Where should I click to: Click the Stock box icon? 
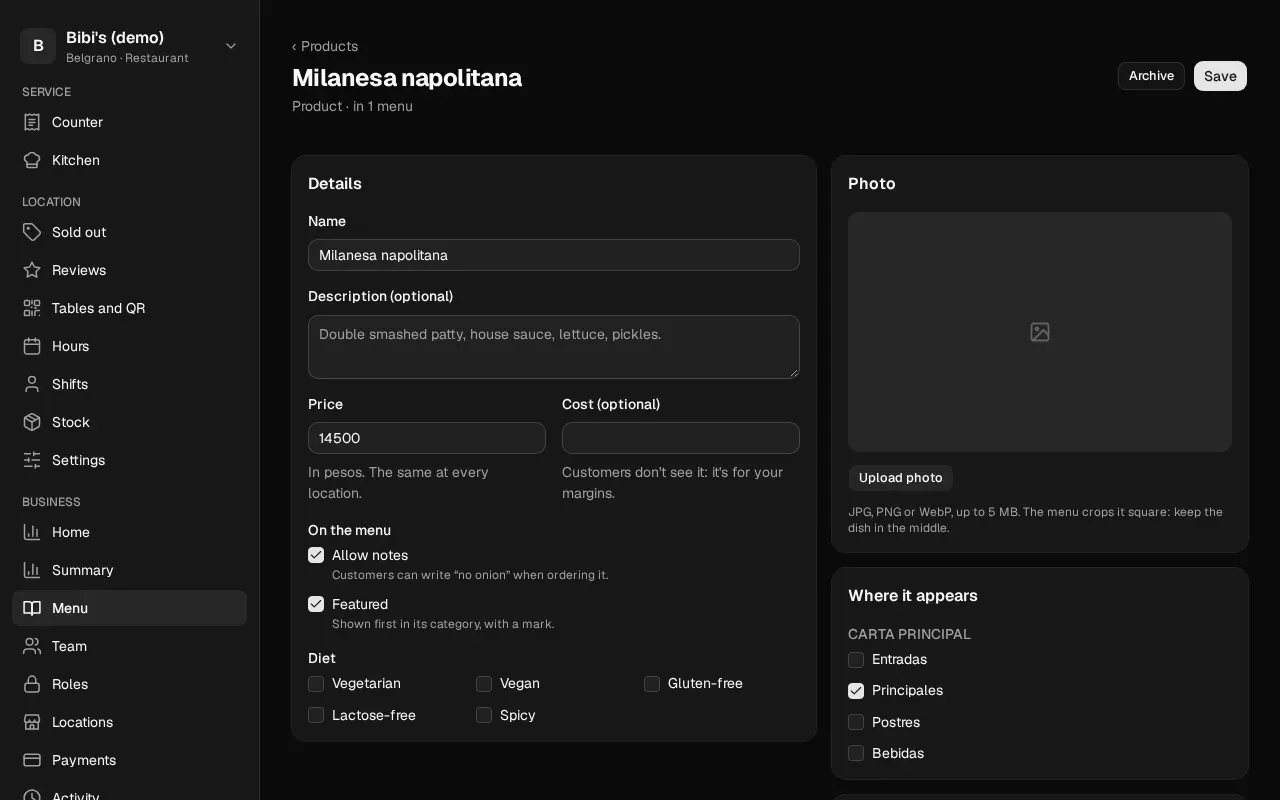(x=32, y=422)
